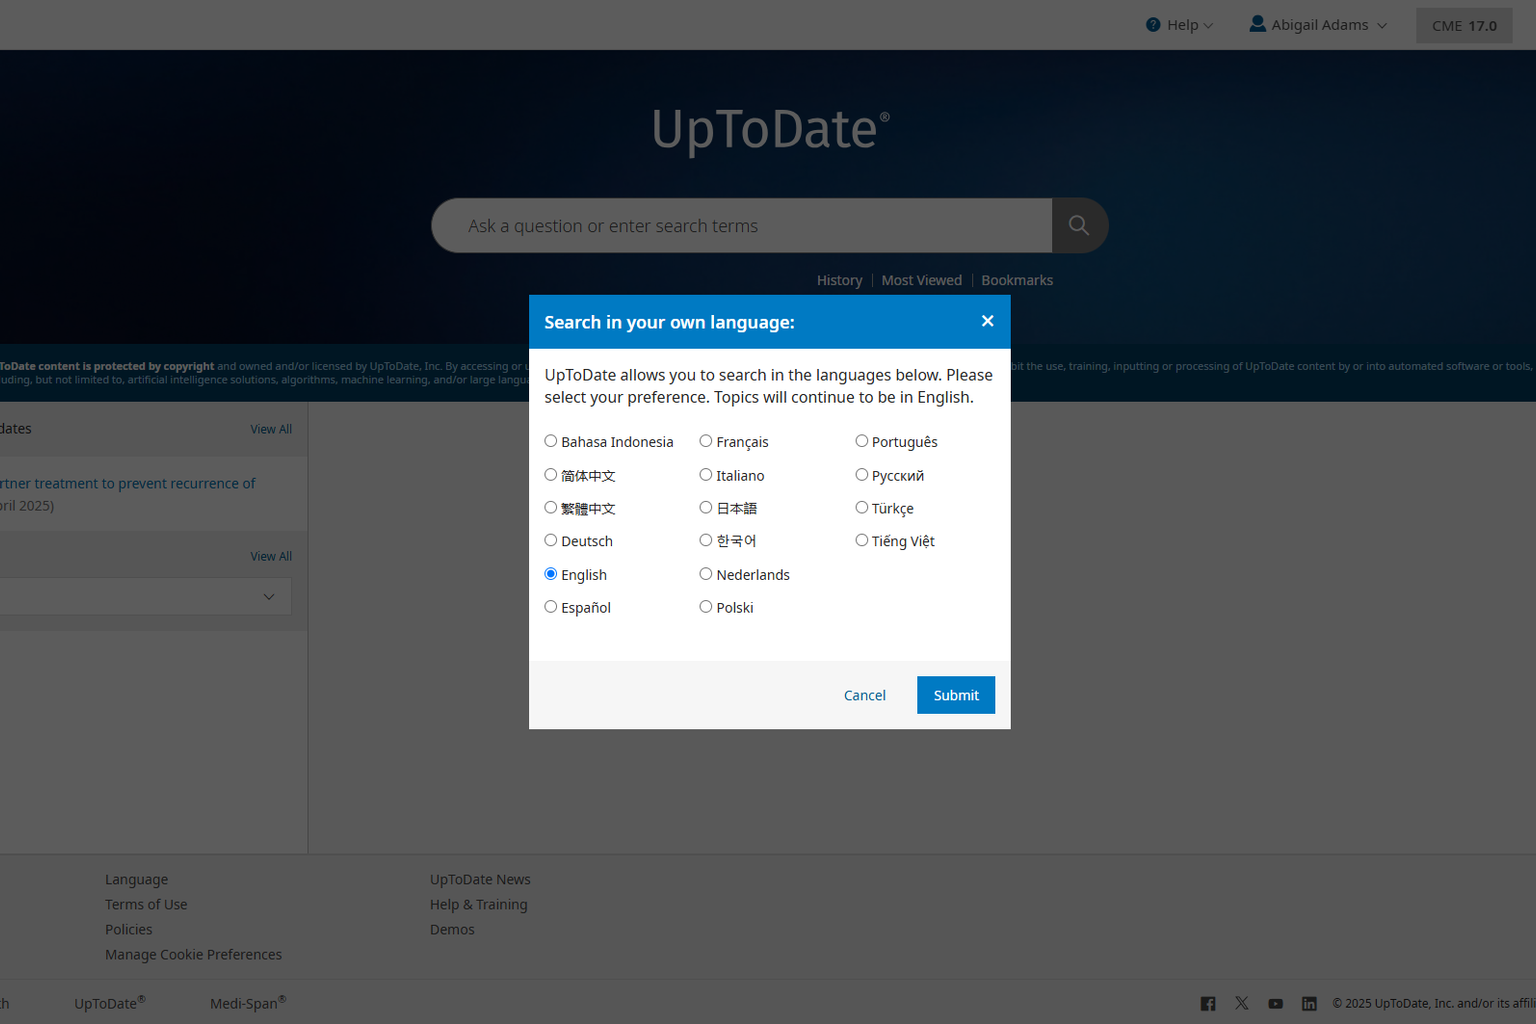Click the user profile avatar icon

click(1257, 24)
